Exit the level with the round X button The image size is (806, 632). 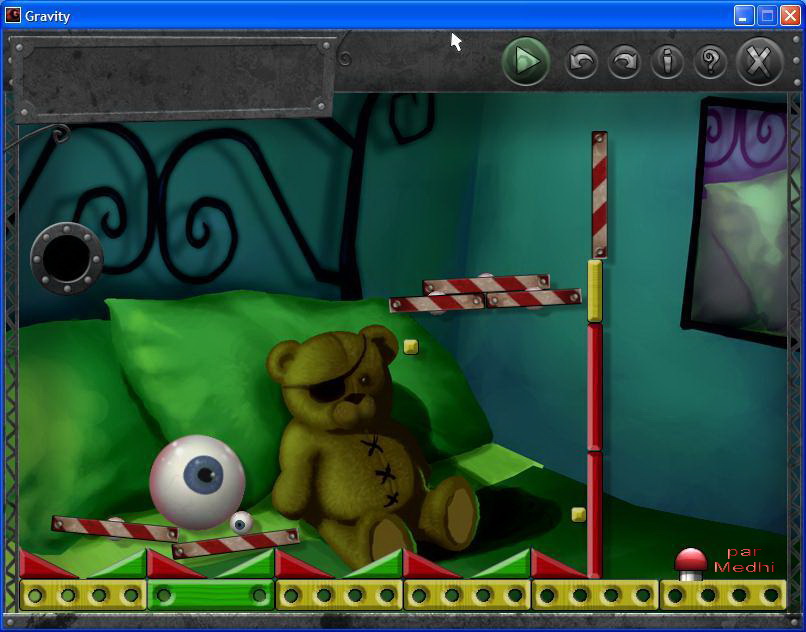pos(759,62)
